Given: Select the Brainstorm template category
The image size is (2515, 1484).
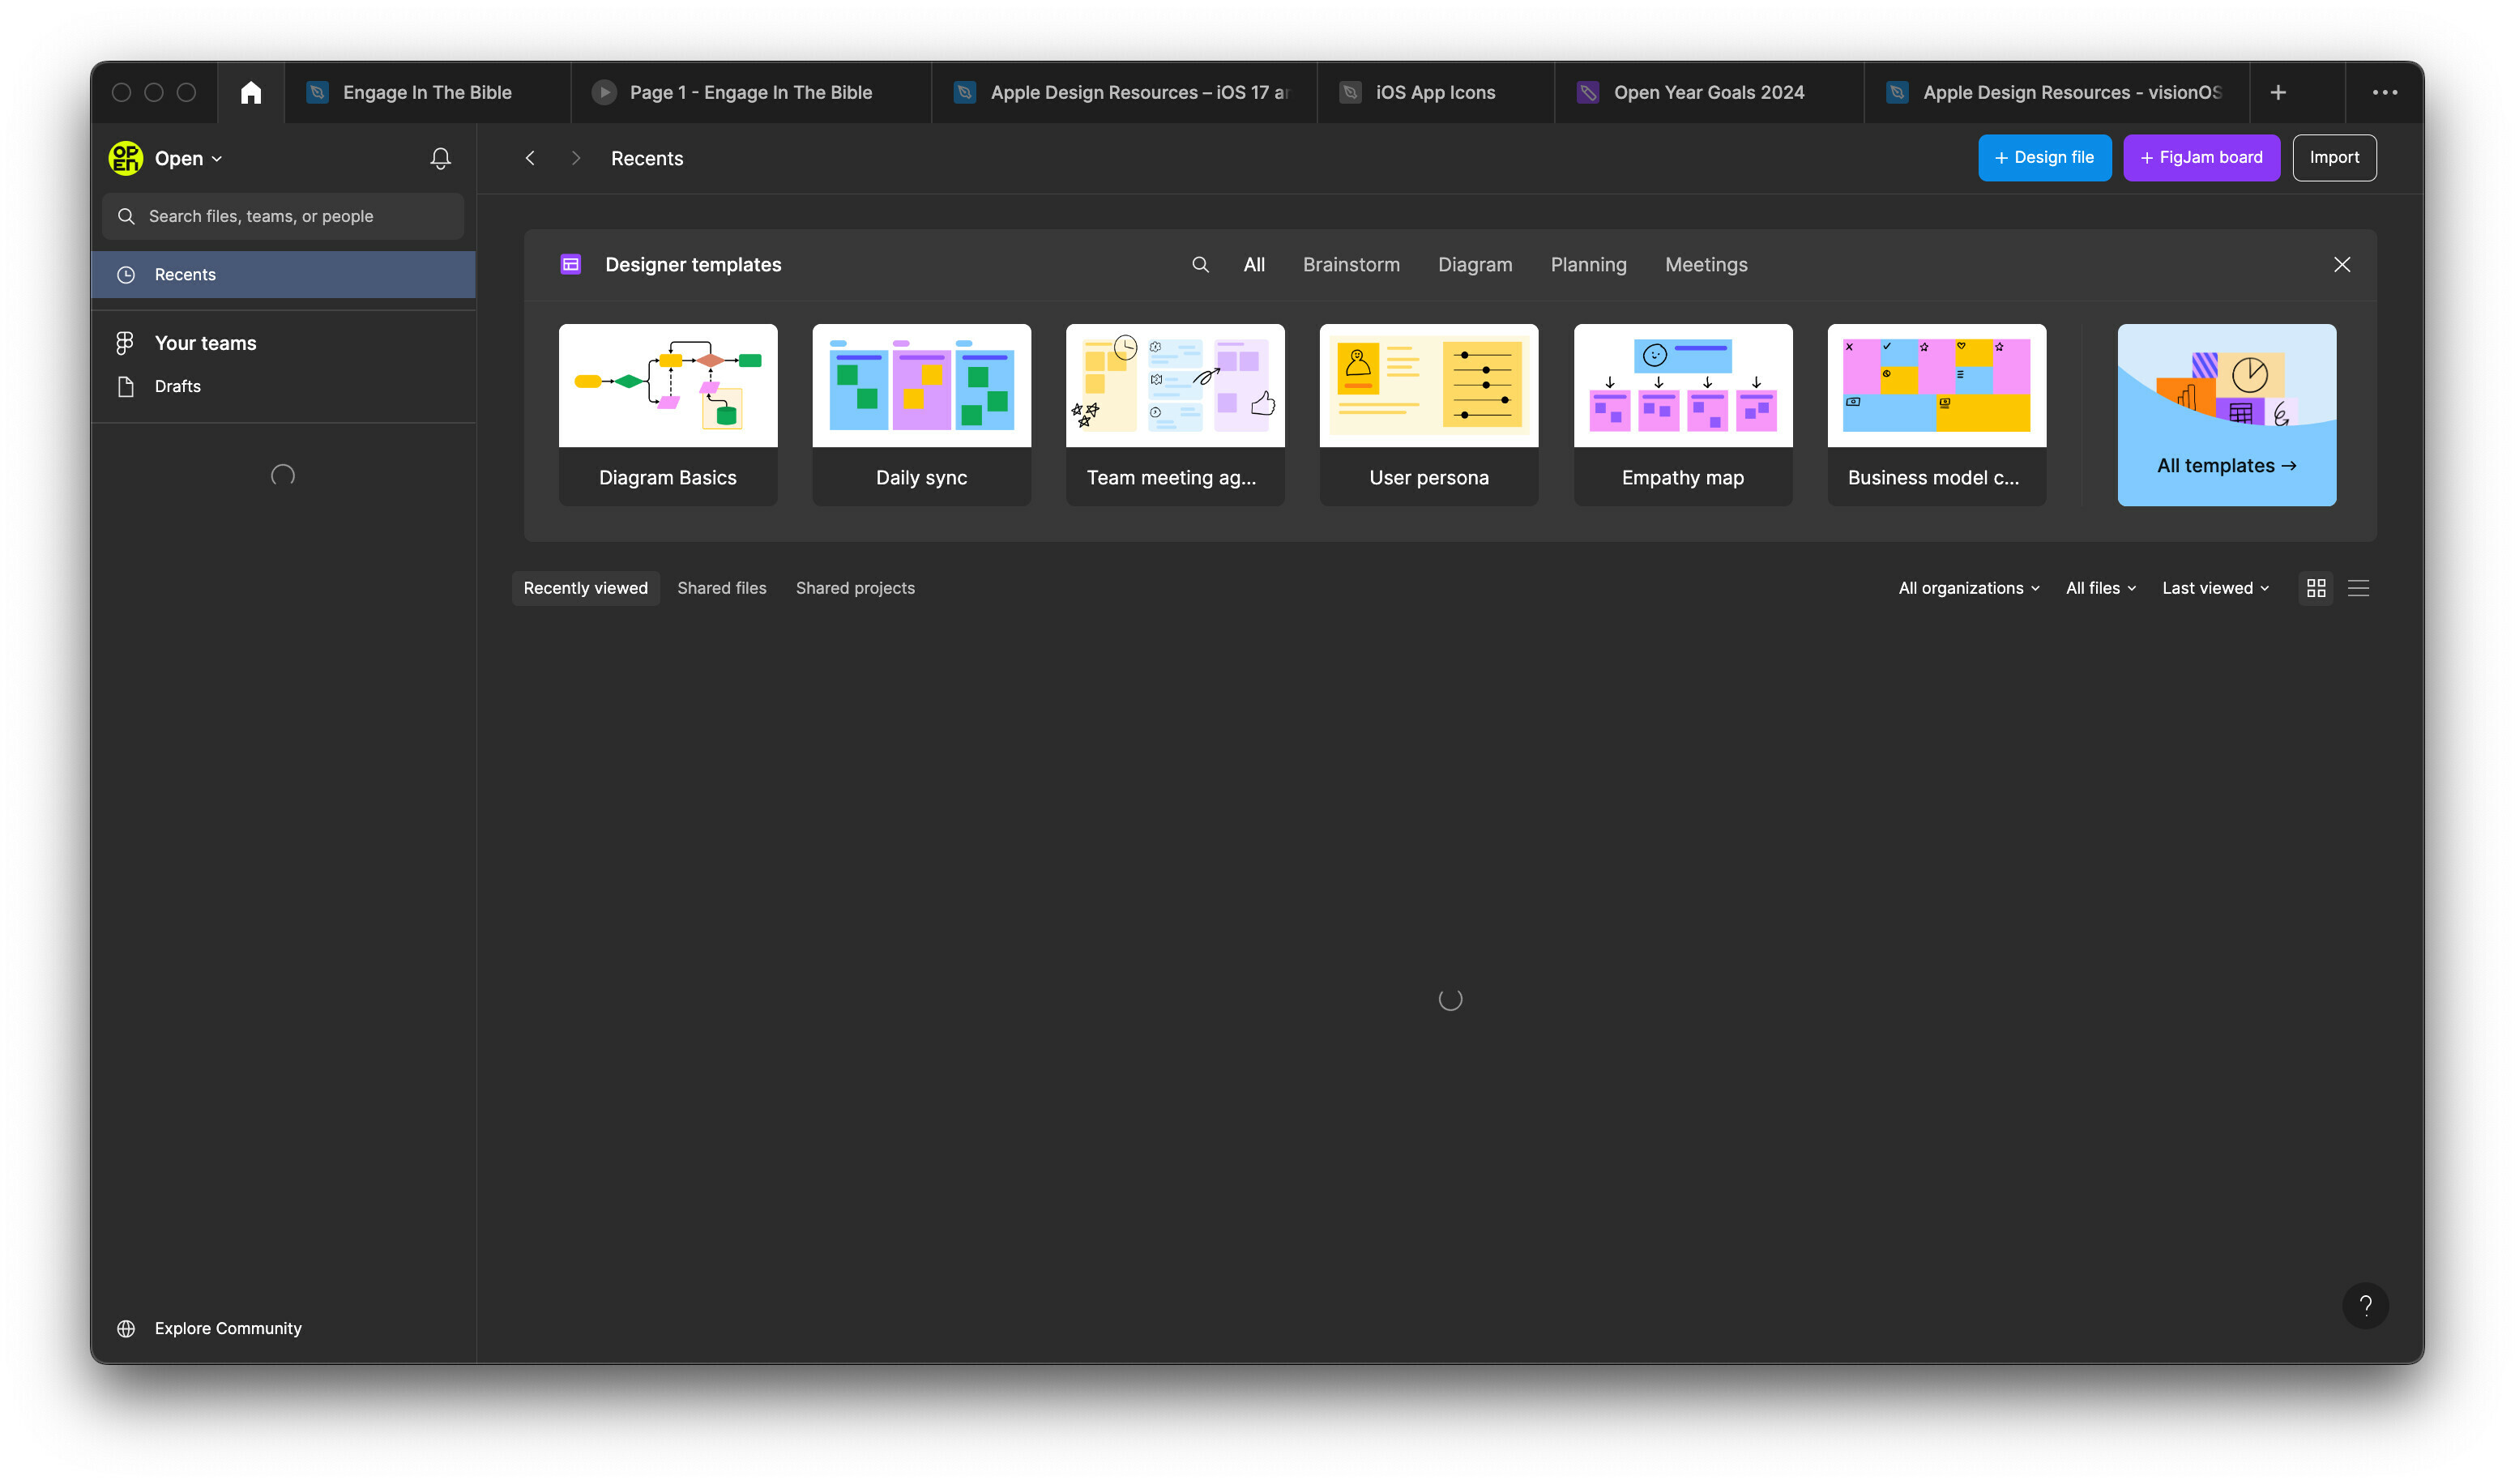Looking at the screenshot, I should [1351, 265].
